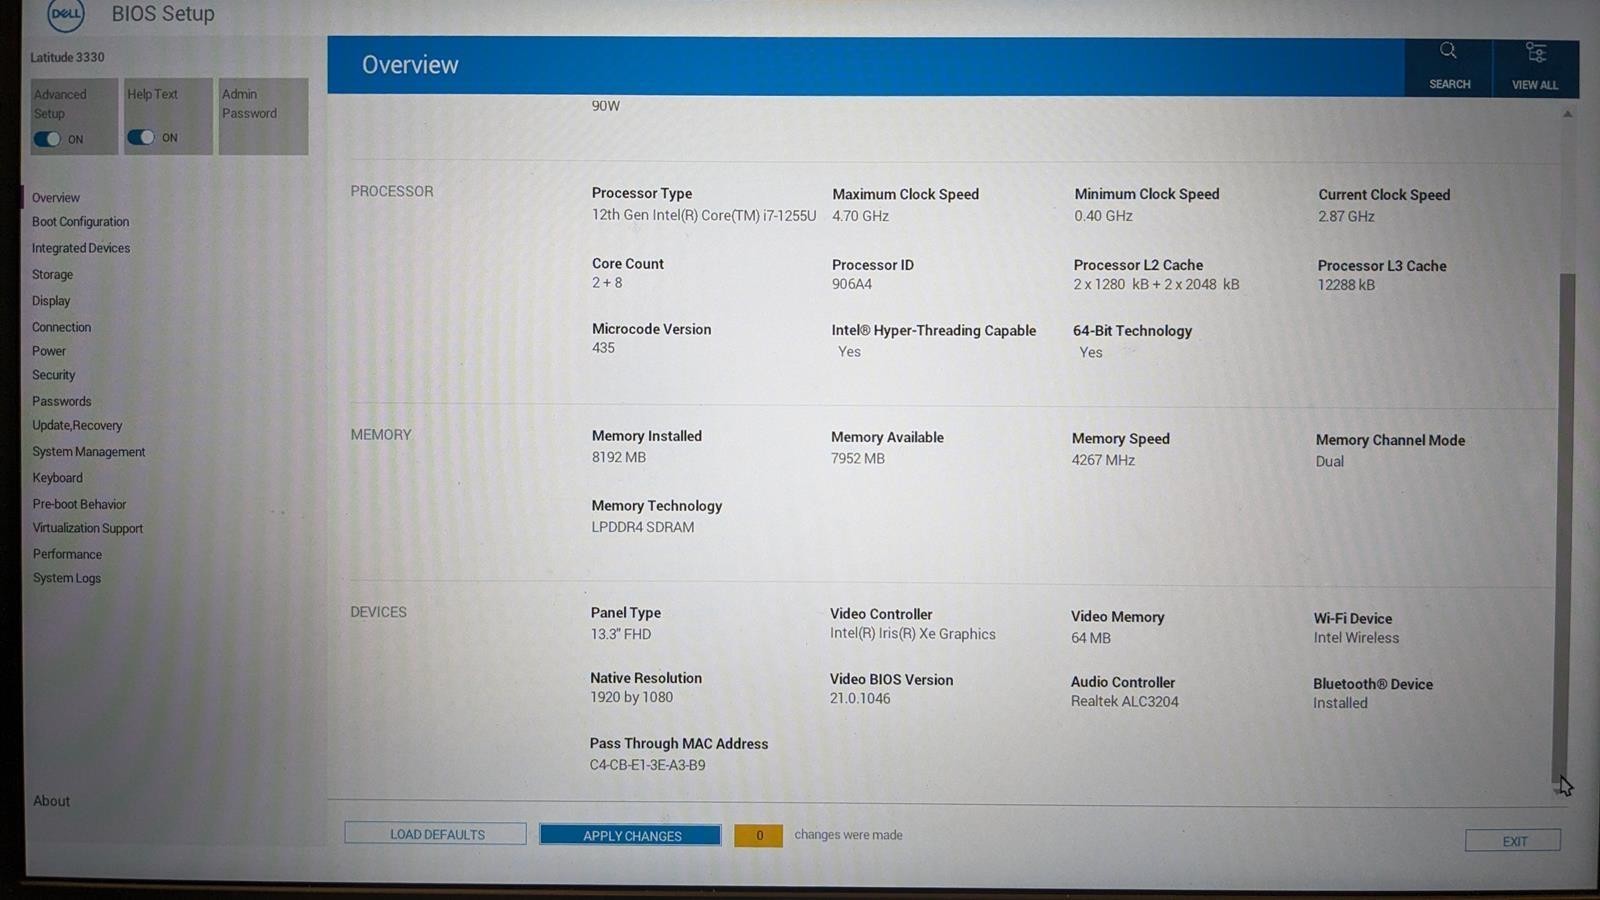
Task: Click Microcode Version value 435
Action: tap(603, 348)
